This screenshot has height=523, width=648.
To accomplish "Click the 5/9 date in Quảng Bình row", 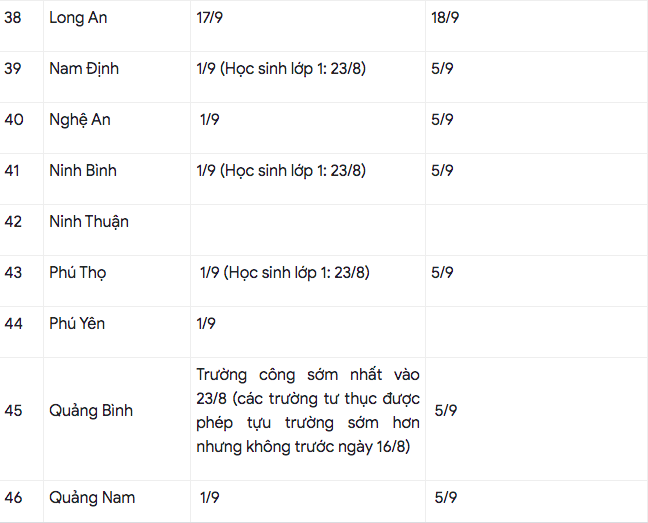I will (446, 410).
